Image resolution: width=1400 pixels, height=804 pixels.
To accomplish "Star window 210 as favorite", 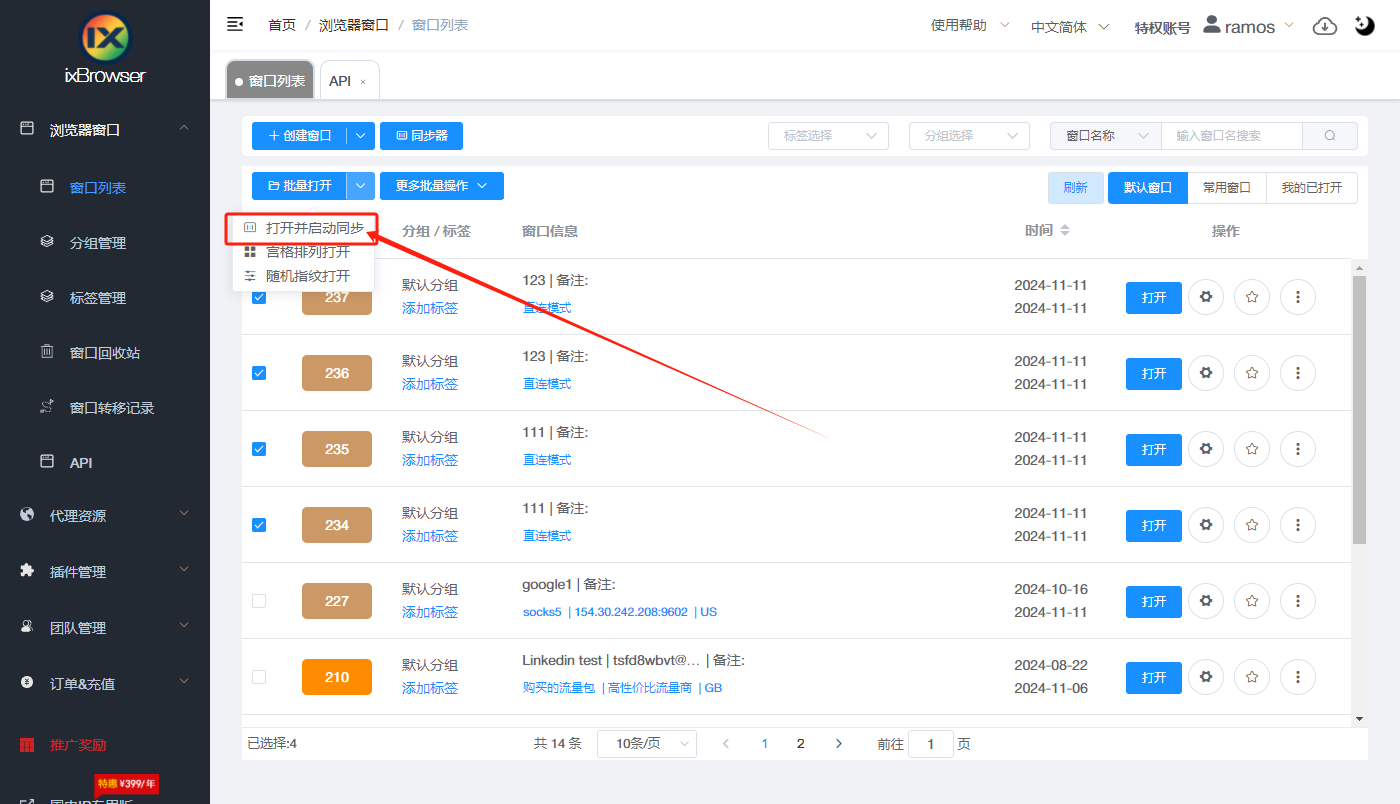I will point(1252,677).
